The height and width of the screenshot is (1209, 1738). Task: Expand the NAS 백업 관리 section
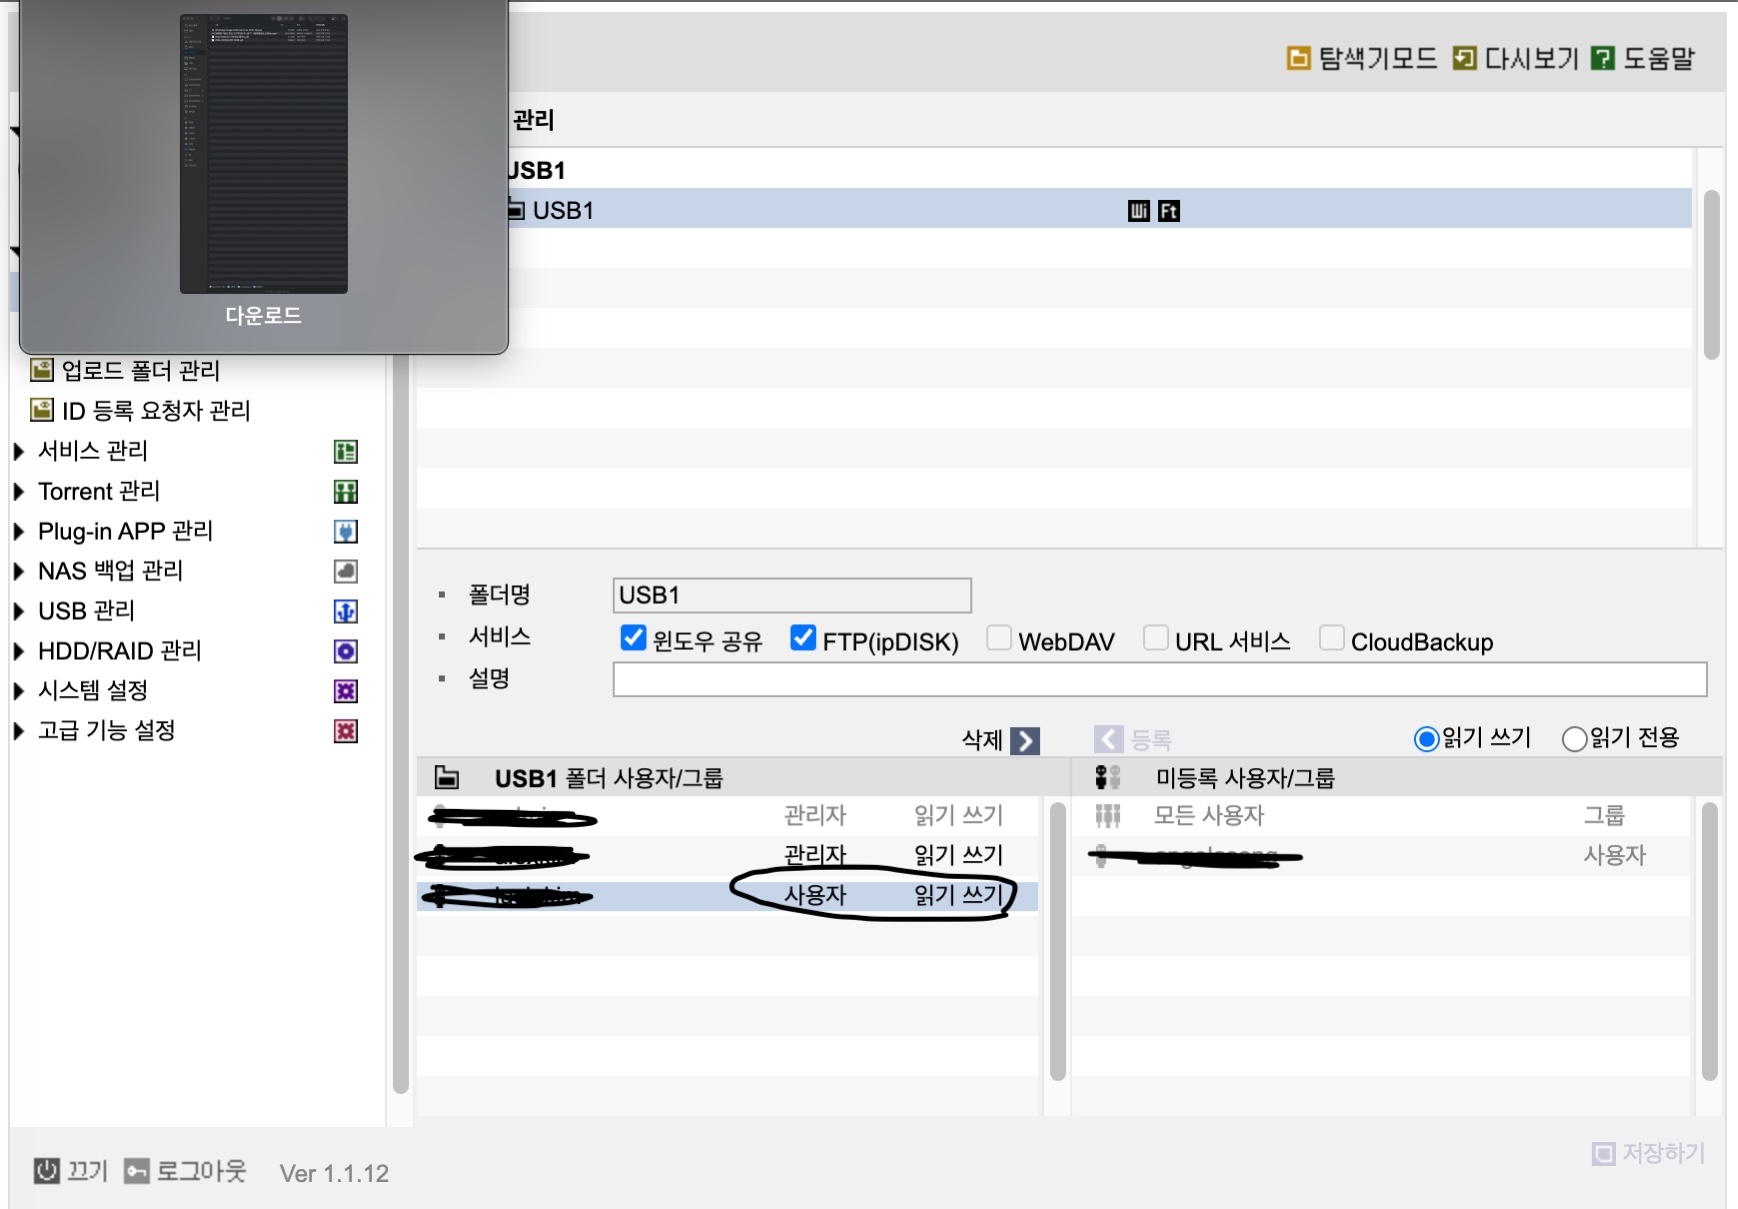18,571
